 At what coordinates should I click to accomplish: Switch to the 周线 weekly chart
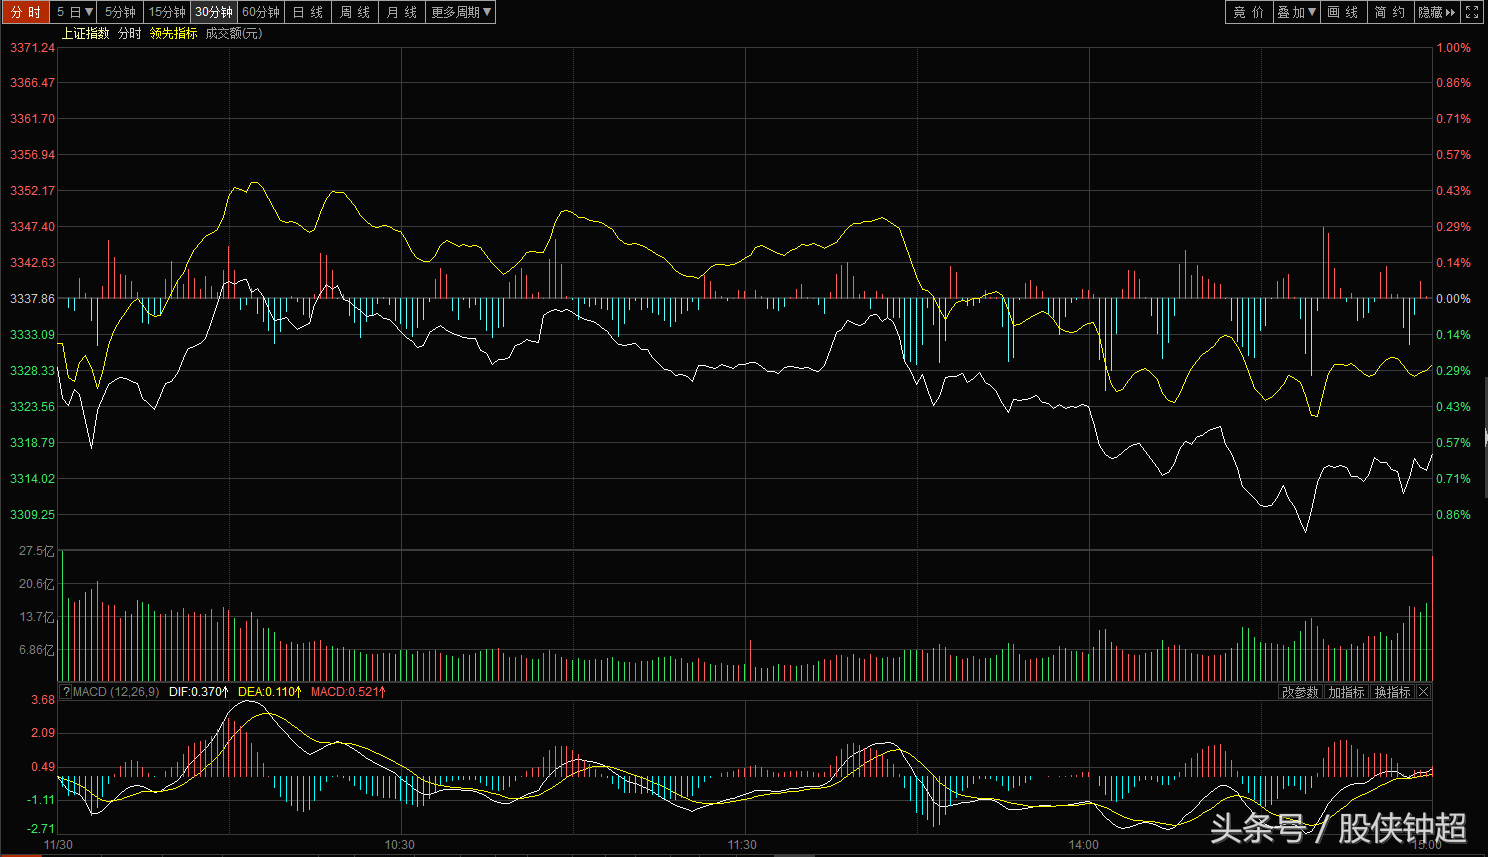tap(355, 12)
